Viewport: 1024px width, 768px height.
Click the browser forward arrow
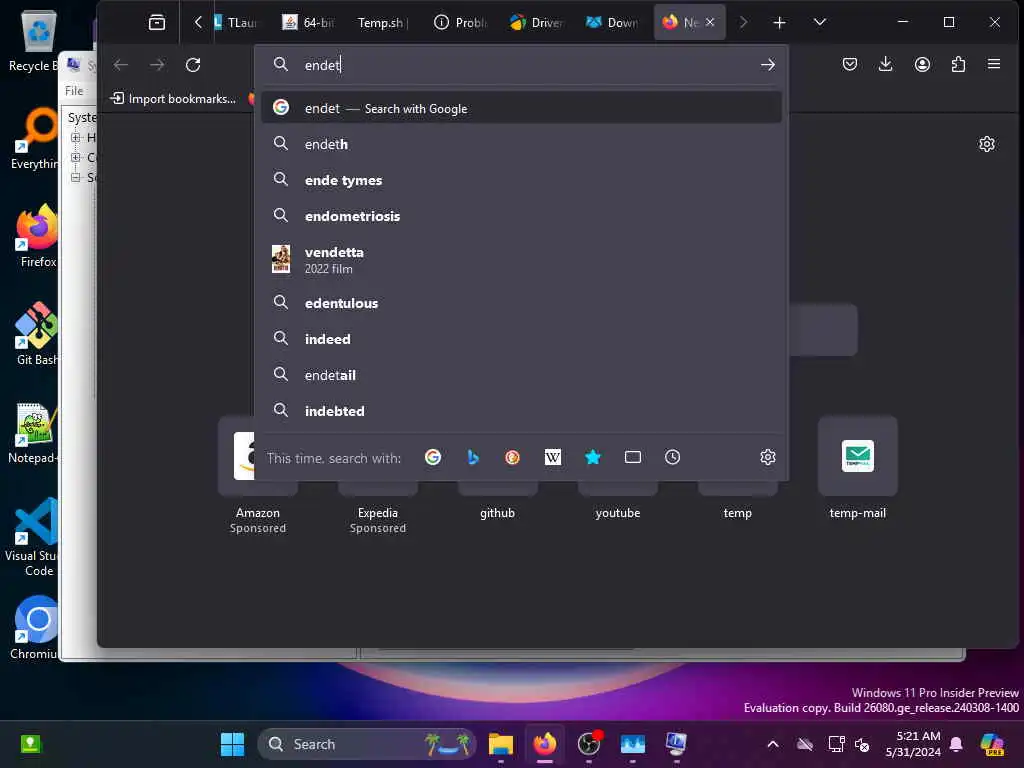pos(157,65)
